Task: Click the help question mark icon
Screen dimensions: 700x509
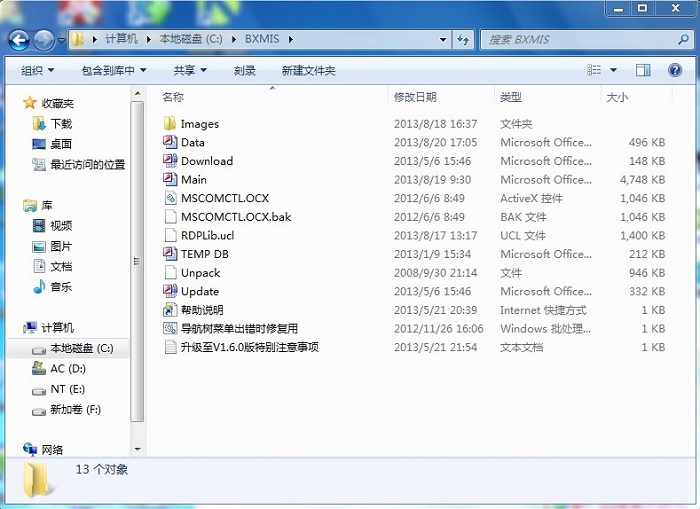Action: click(675, 70)
